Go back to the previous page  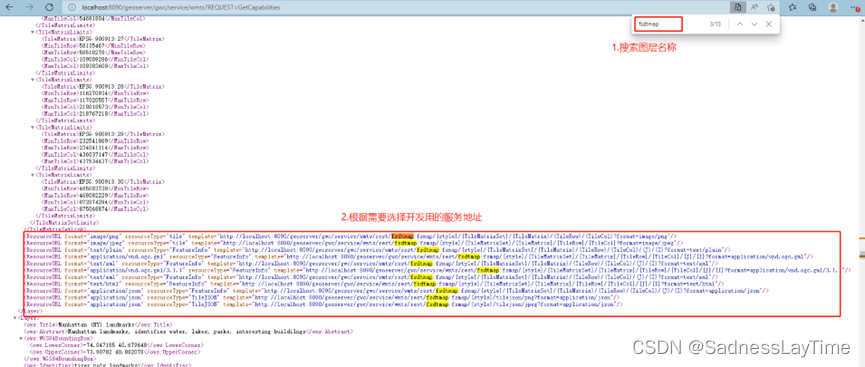[10, 7]
